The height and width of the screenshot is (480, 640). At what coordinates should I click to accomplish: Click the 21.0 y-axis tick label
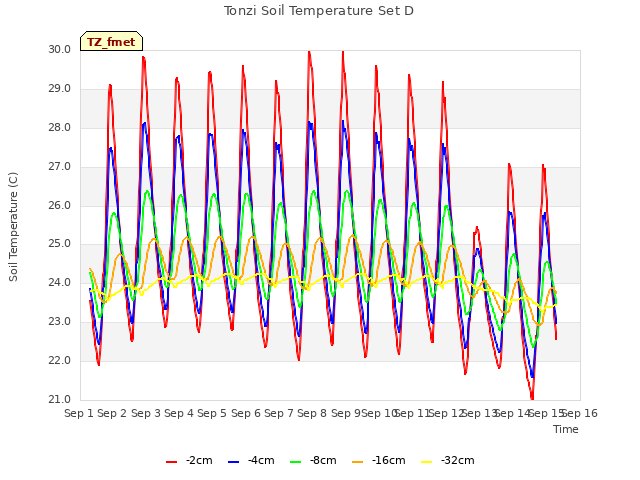tap(60, 399)
